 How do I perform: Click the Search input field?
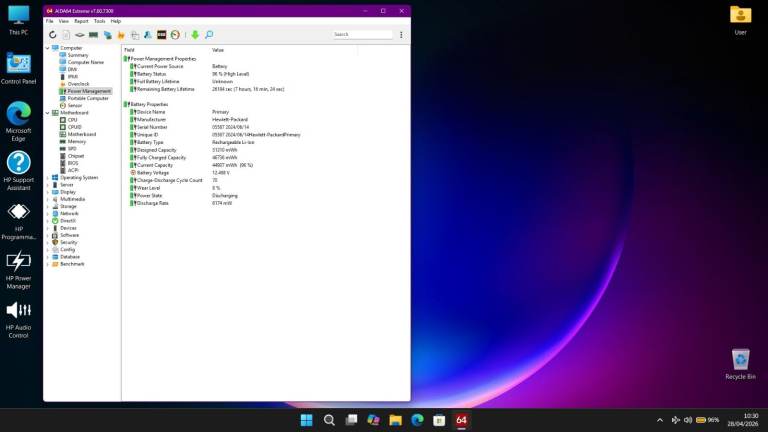[x=362, y=34]
